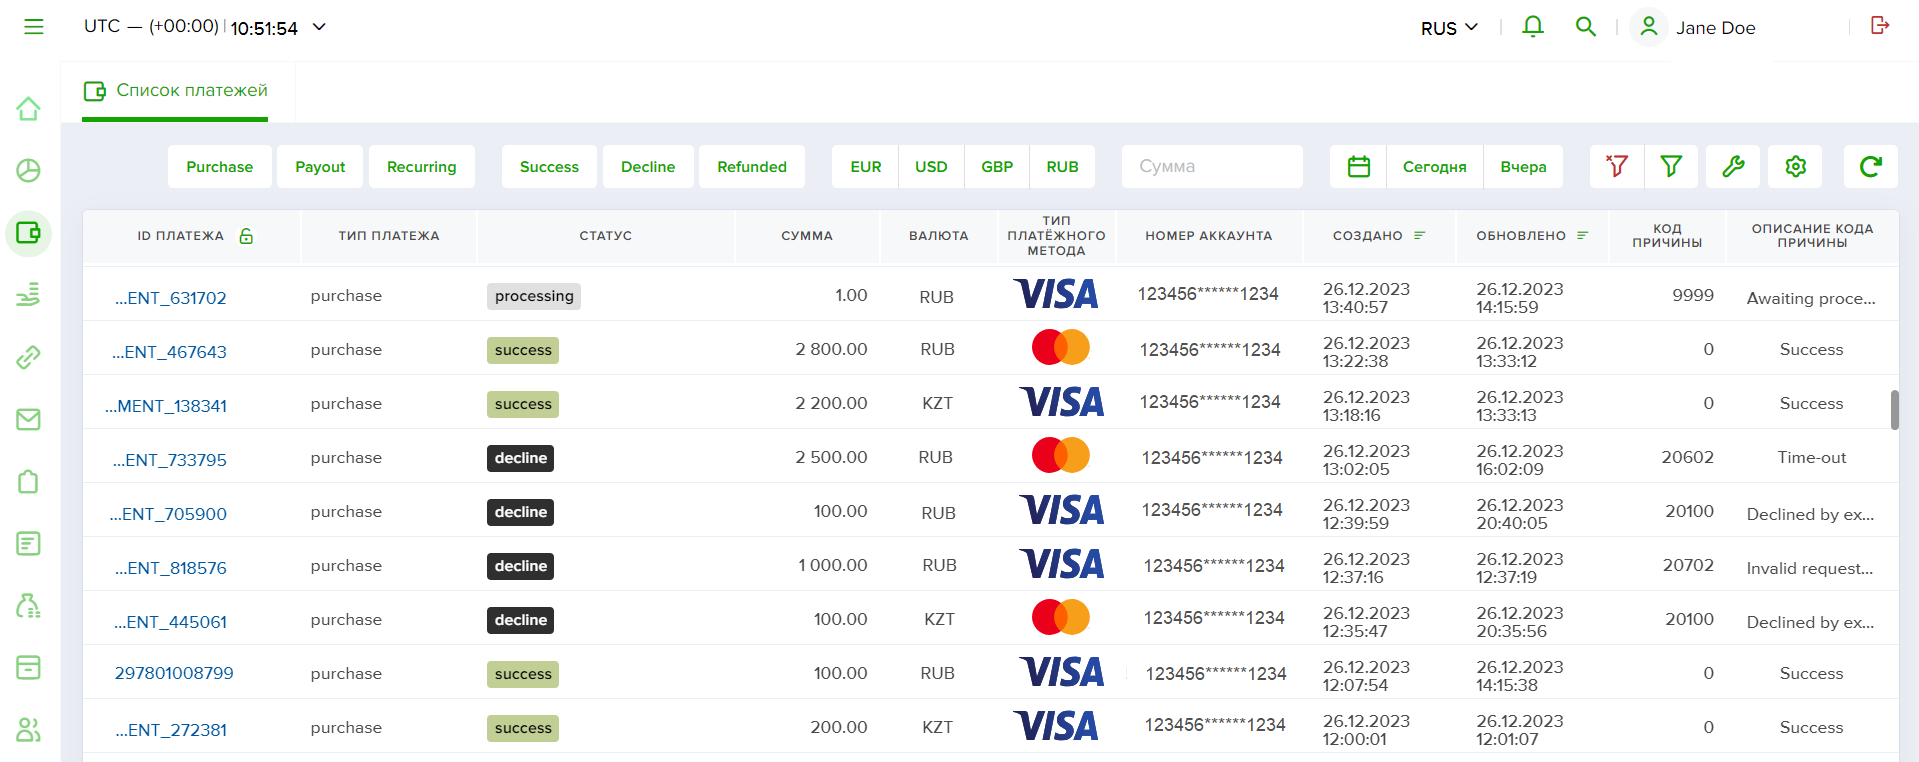This screenshot has width=1919, height=762.
Task: Toggle the lock icon beside ID платежа
Action: coord(246,236)
